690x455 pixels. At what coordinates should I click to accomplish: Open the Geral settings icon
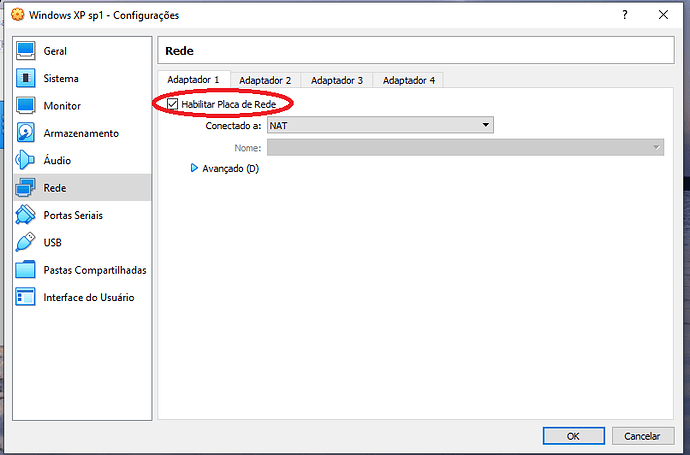(x=26, y=51)
